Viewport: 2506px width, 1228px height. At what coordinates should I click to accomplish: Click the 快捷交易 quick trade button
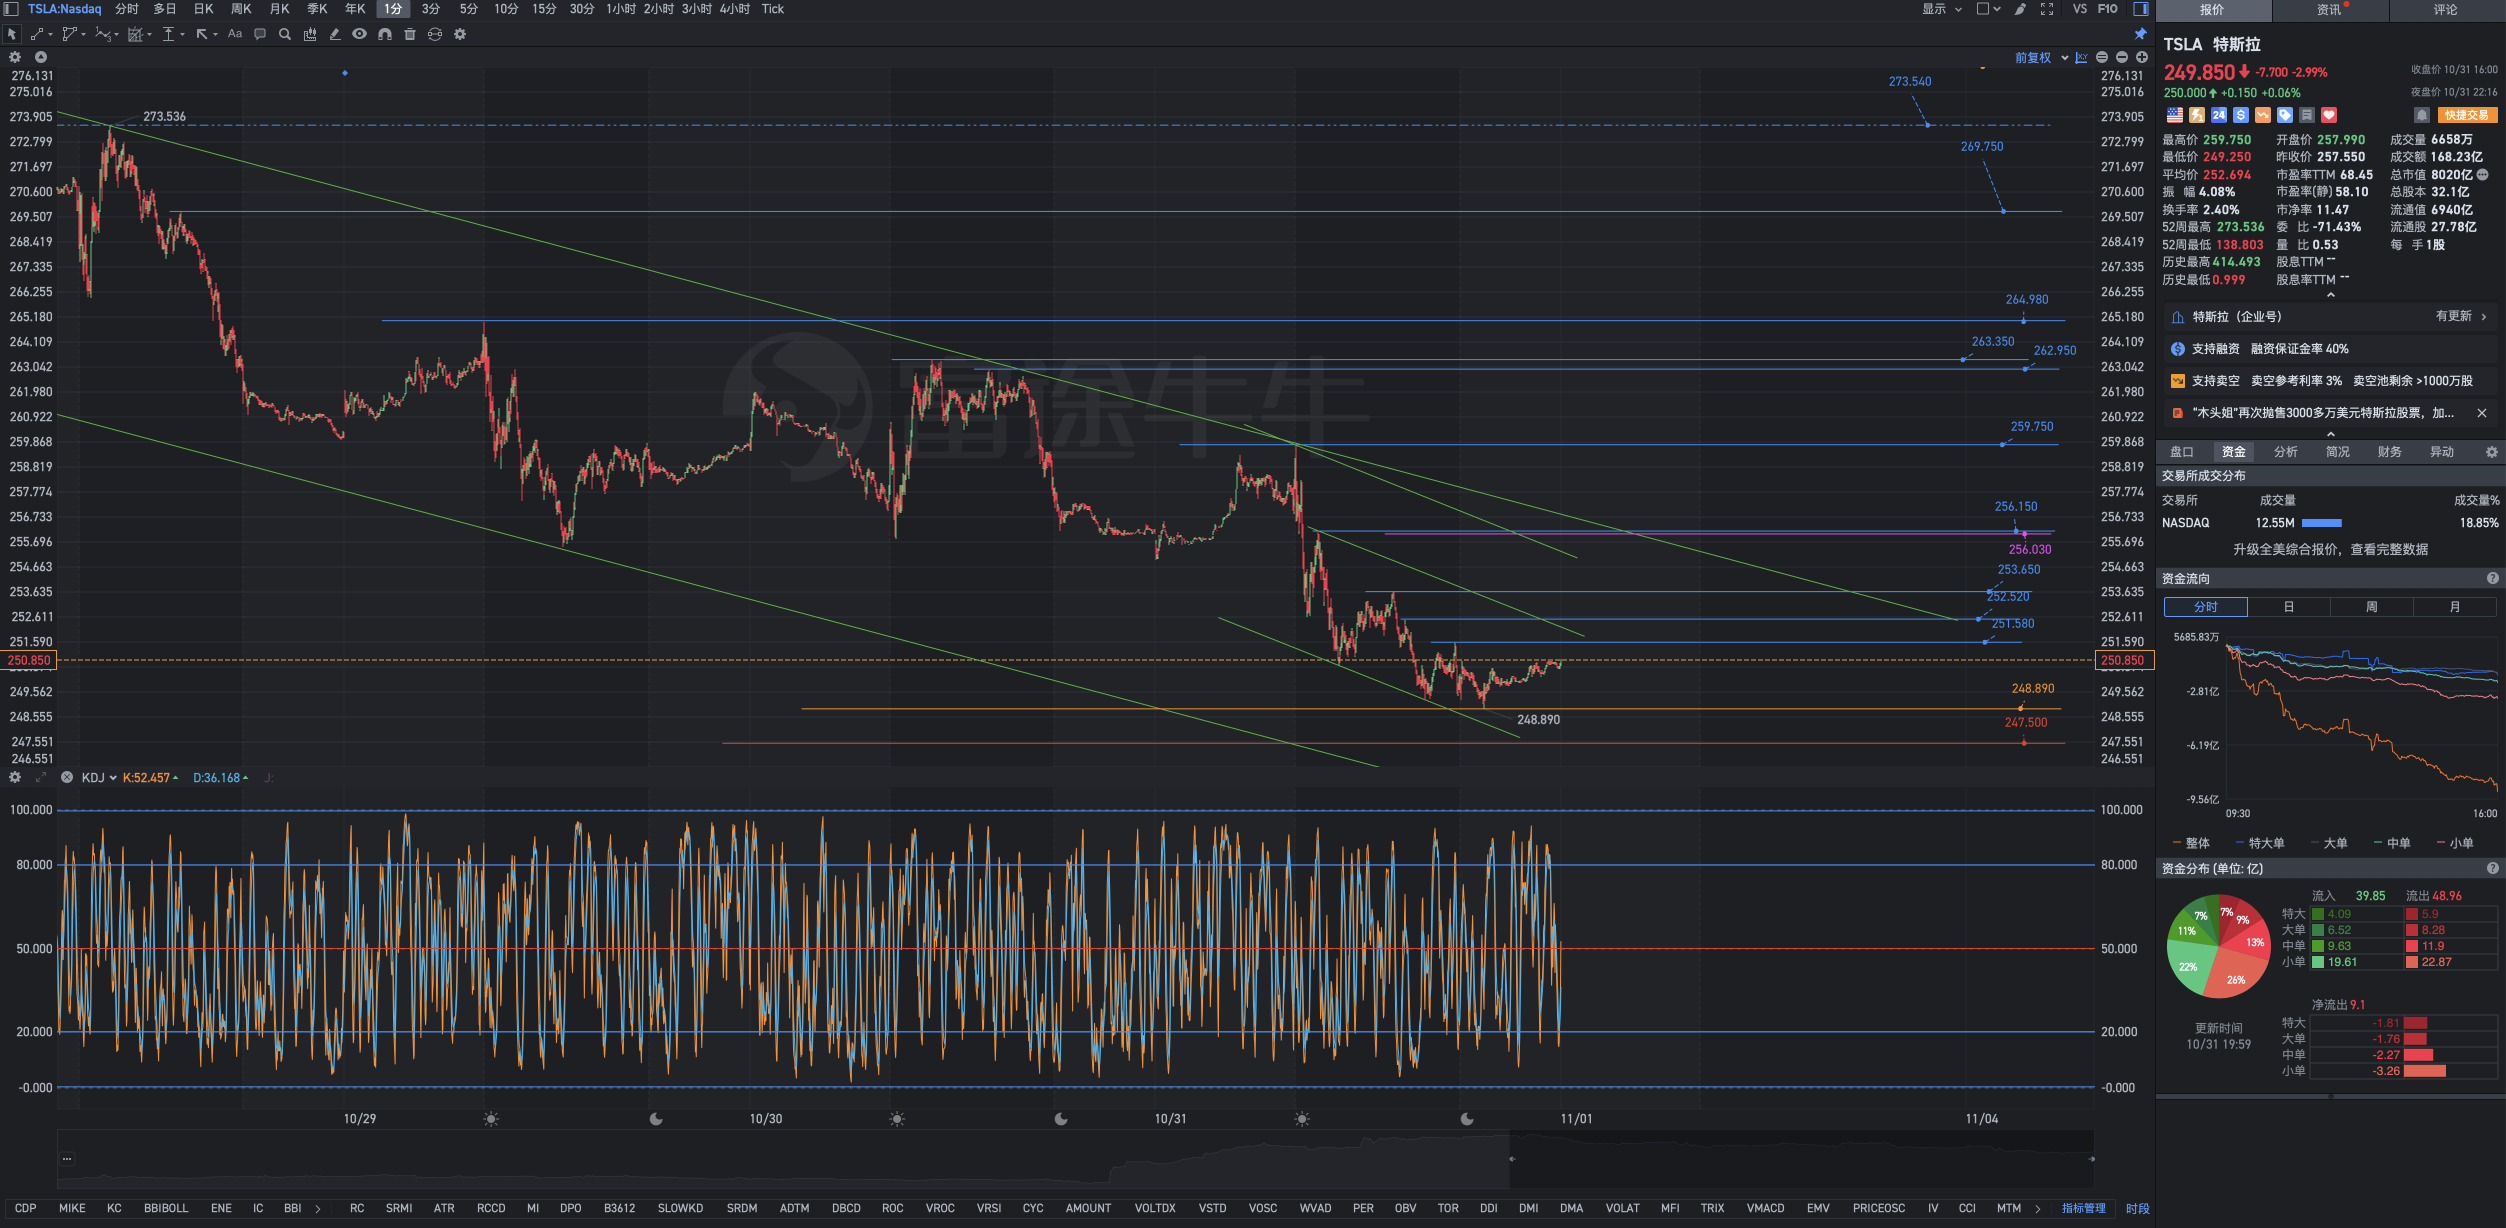[2467, 115]
